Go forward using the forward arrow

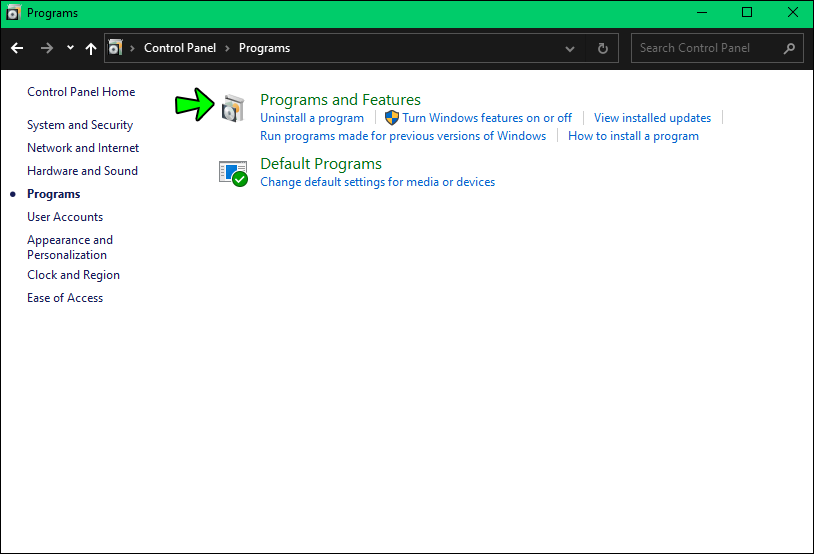47,48
